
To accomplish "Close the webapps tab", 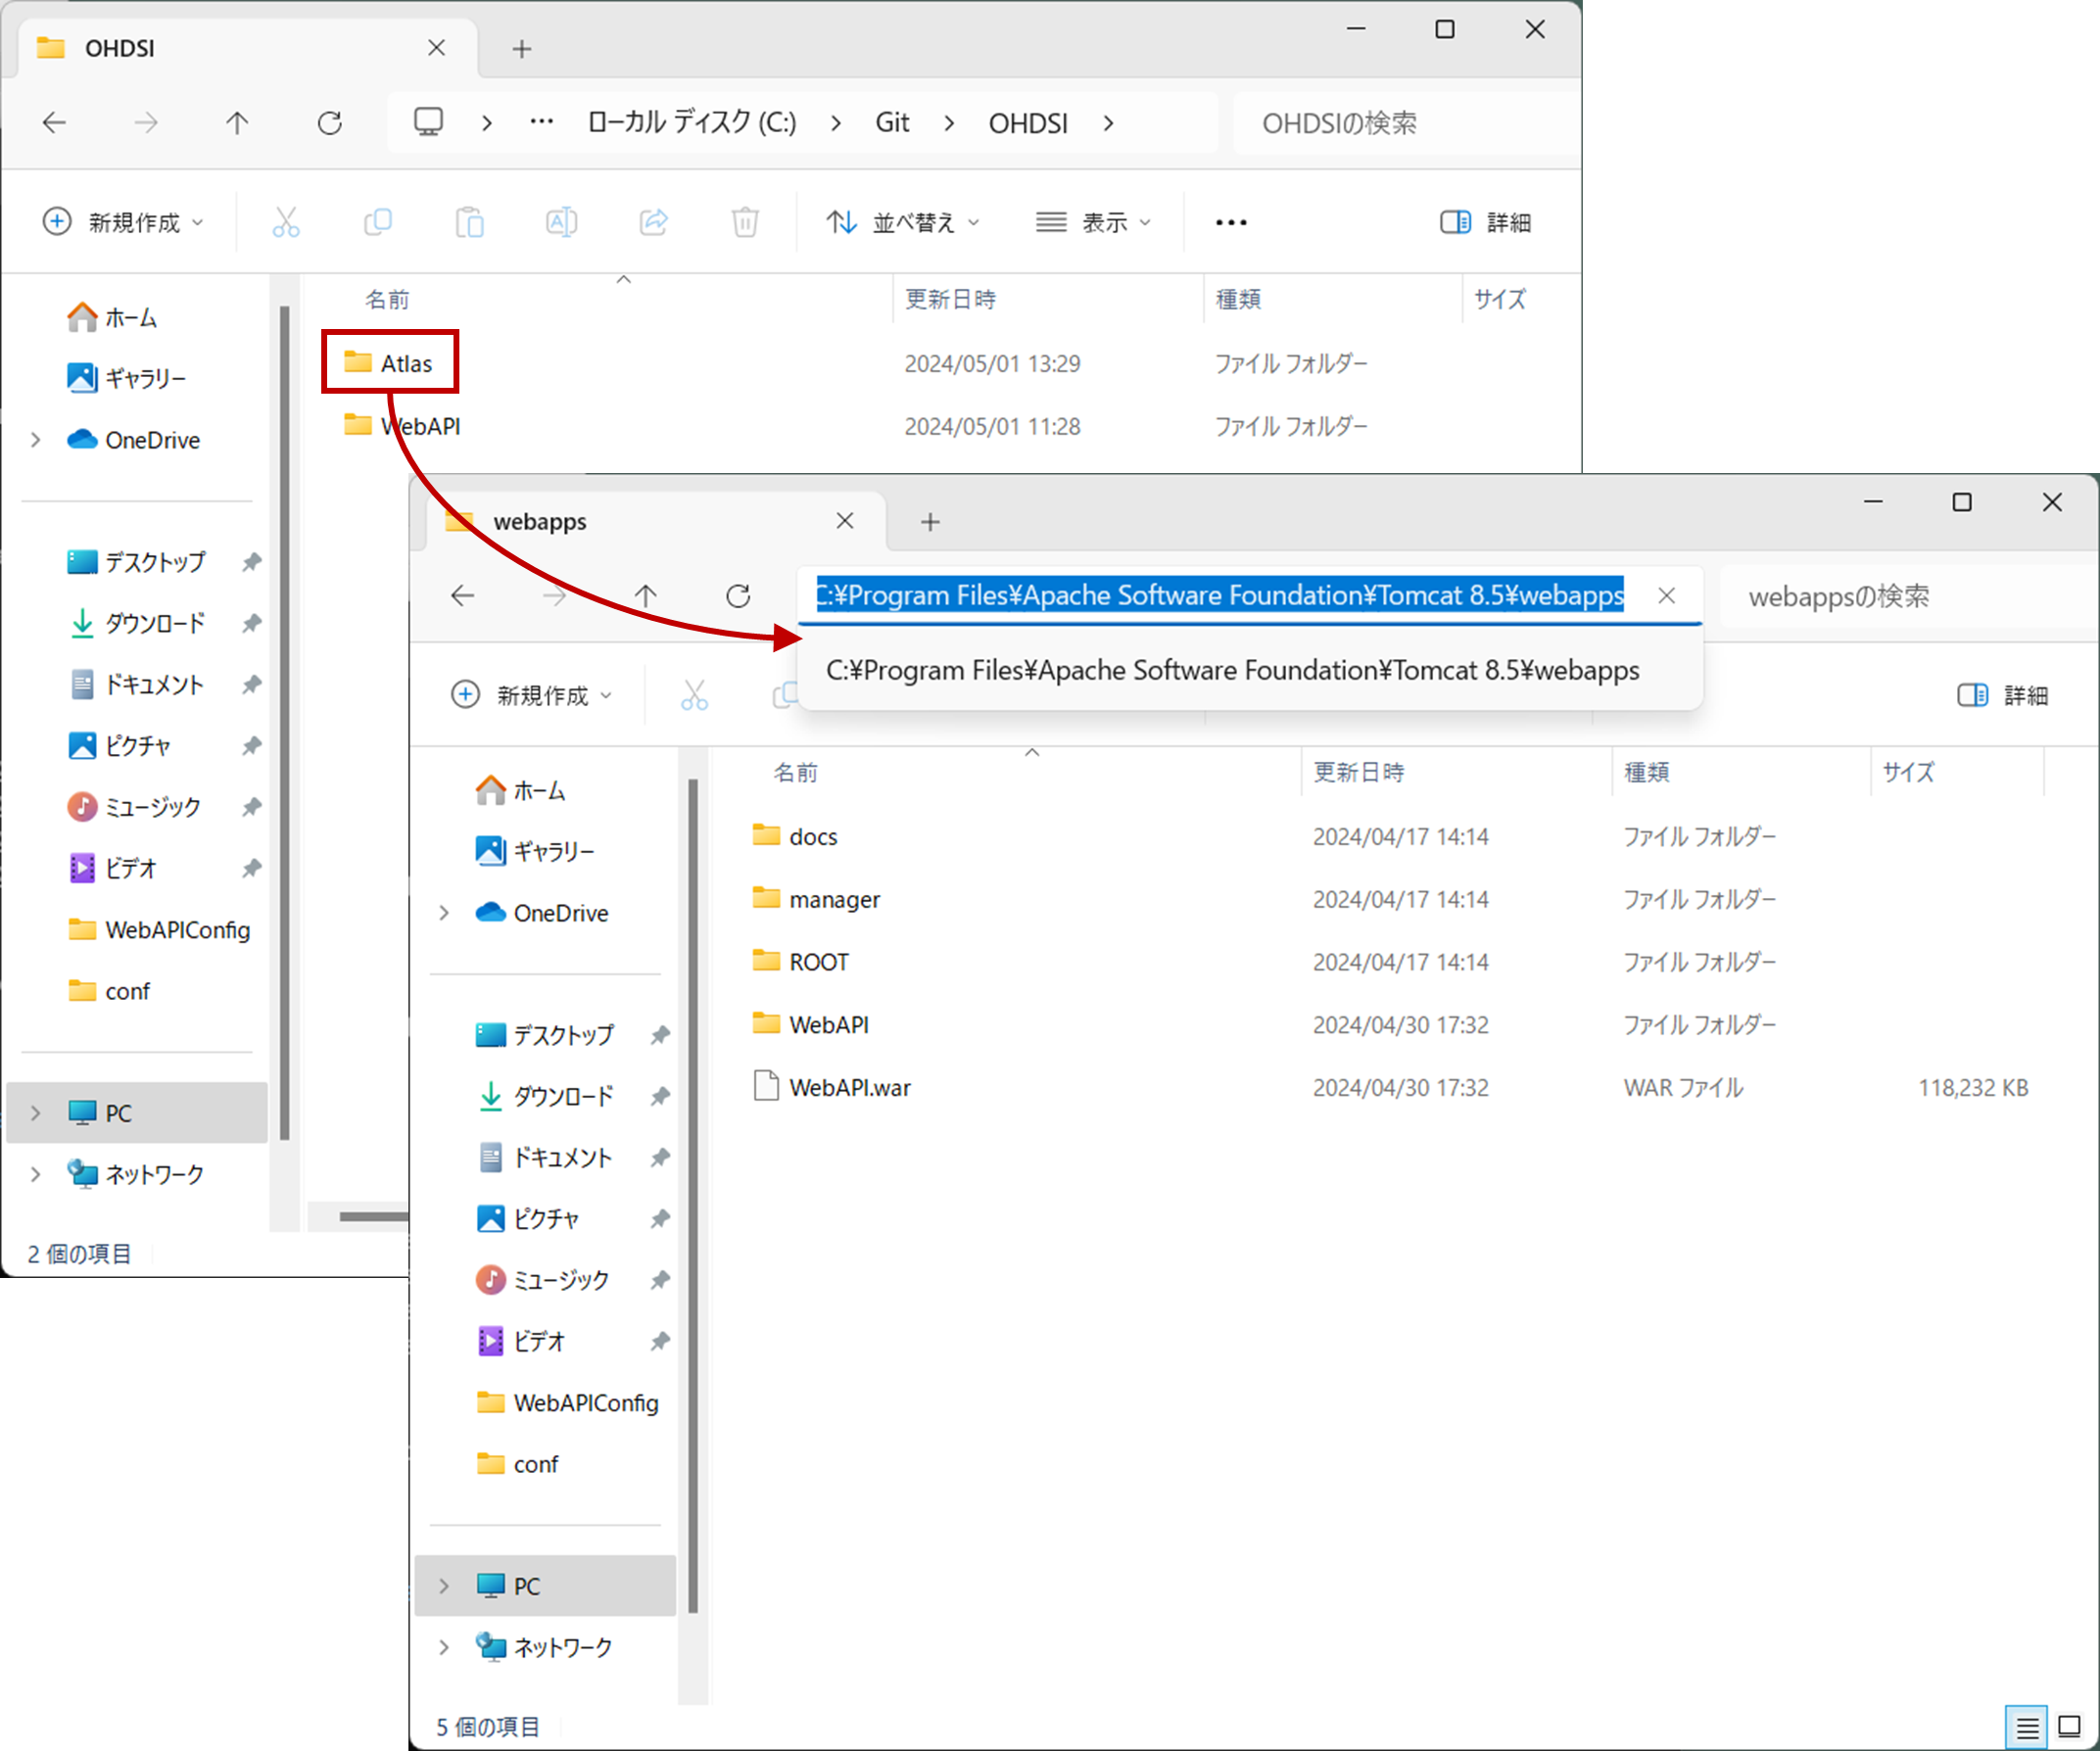I will point(845,521).
